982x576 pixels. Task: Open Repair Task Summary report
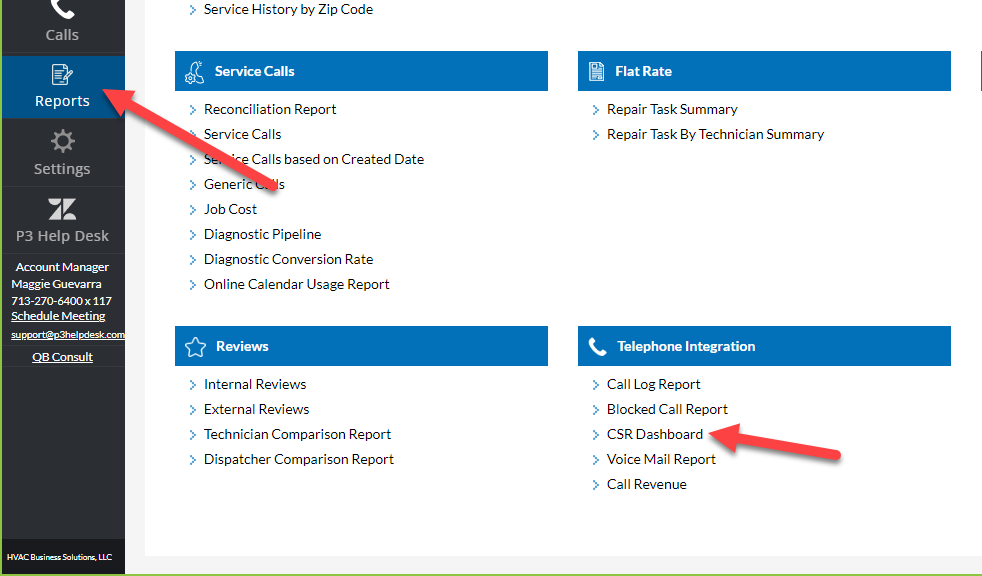pyautogui.click(x=672, y=110)
